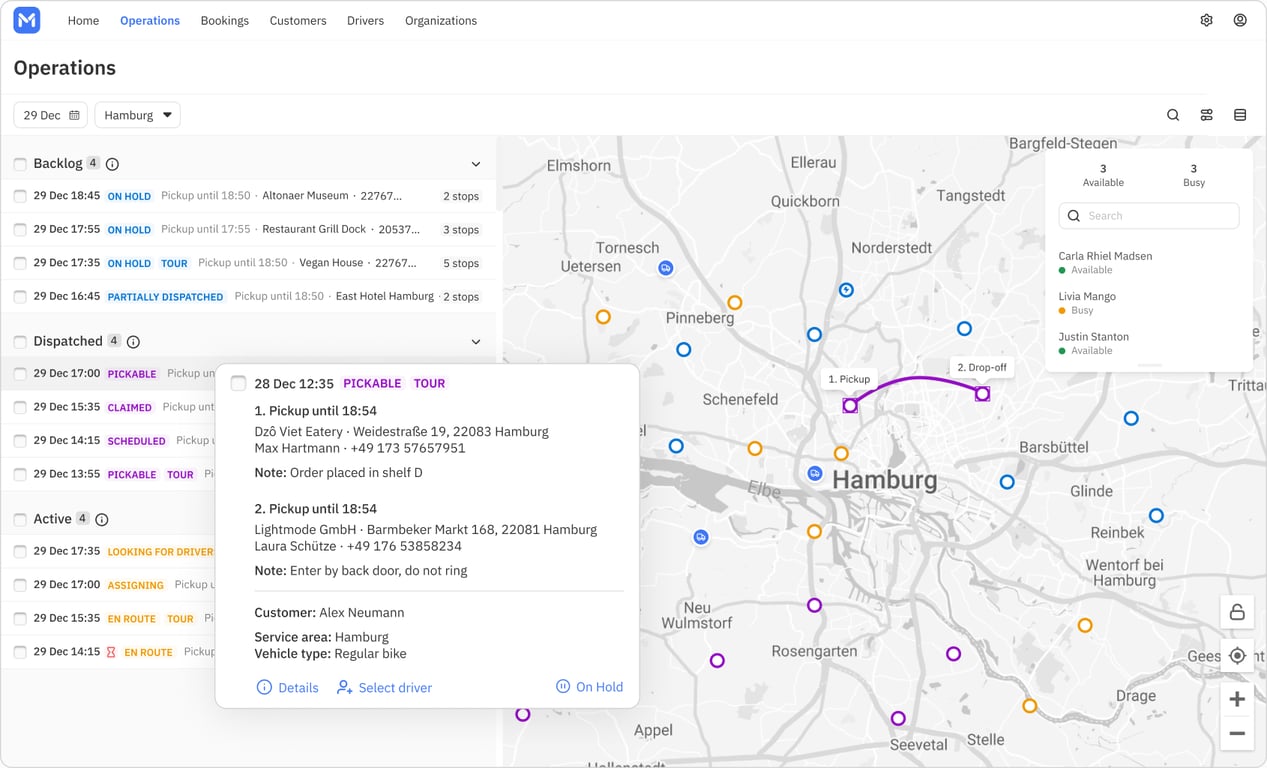Select all Dispatched orders checkbox
Viewport: 1267px width, 768px height.
click(20, 341)
